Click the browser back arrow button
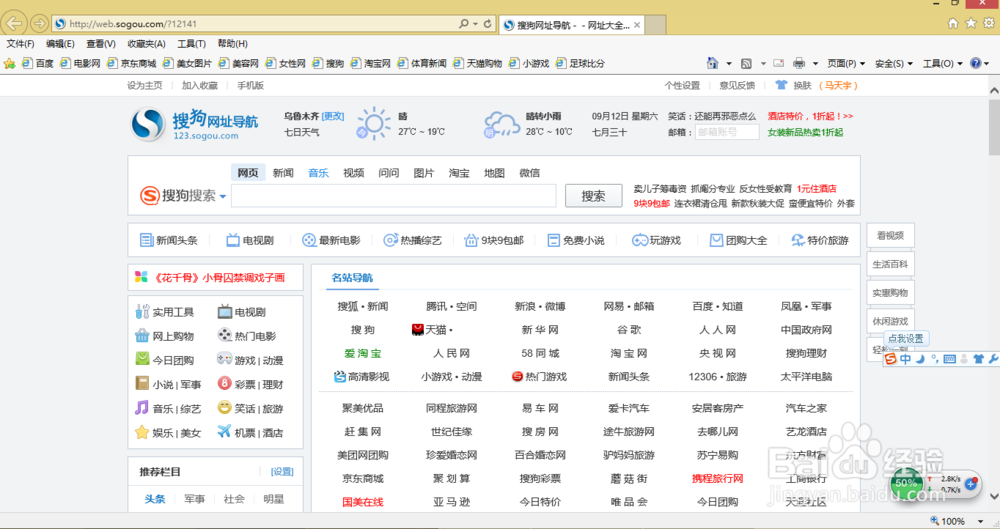Screen dimensions: 1000x529 14,24
